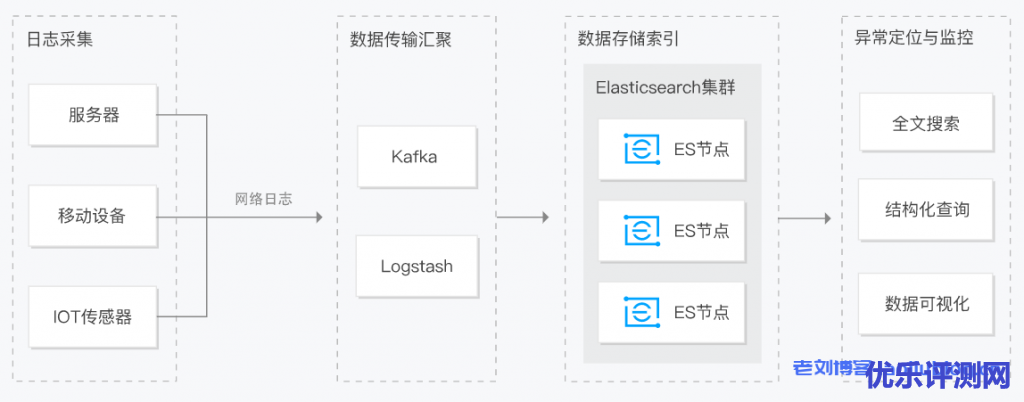This screenshot has height=402, width=1024.
Task: Select the 服务器 box
Action: point(94,115)
